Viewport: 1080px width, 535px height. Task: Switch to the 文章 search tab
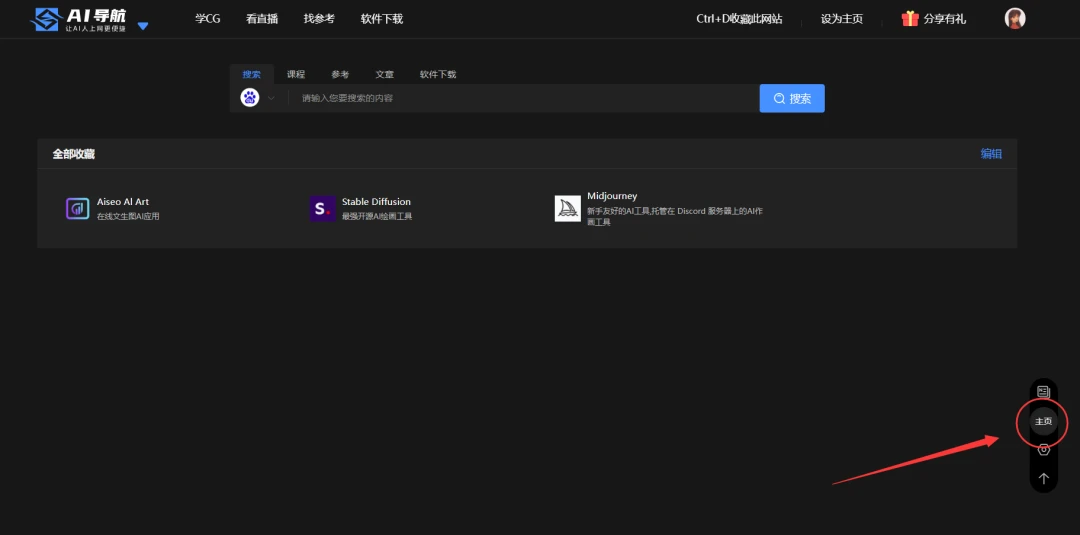pyautogui.click(x=384, y=74)
